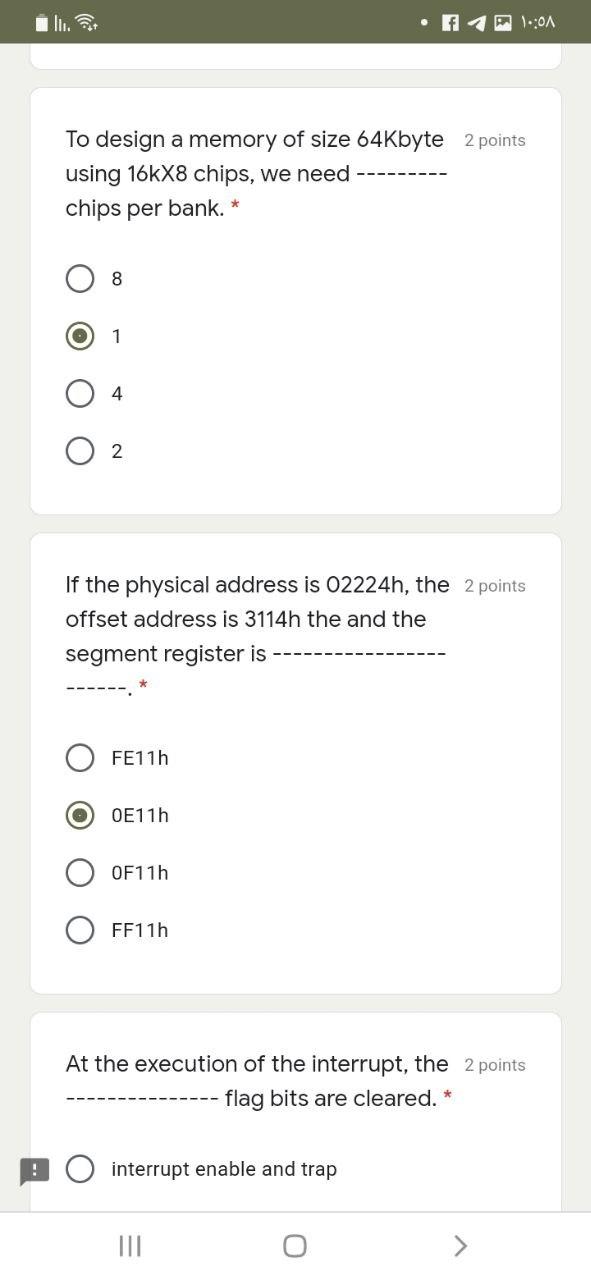Tap the Telegram notification icon

[475, 21]
